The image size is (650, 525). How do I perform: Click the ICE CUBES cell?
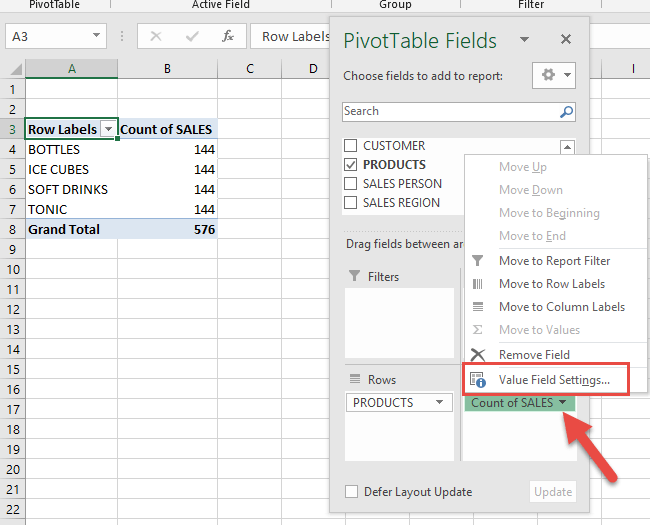72,169
